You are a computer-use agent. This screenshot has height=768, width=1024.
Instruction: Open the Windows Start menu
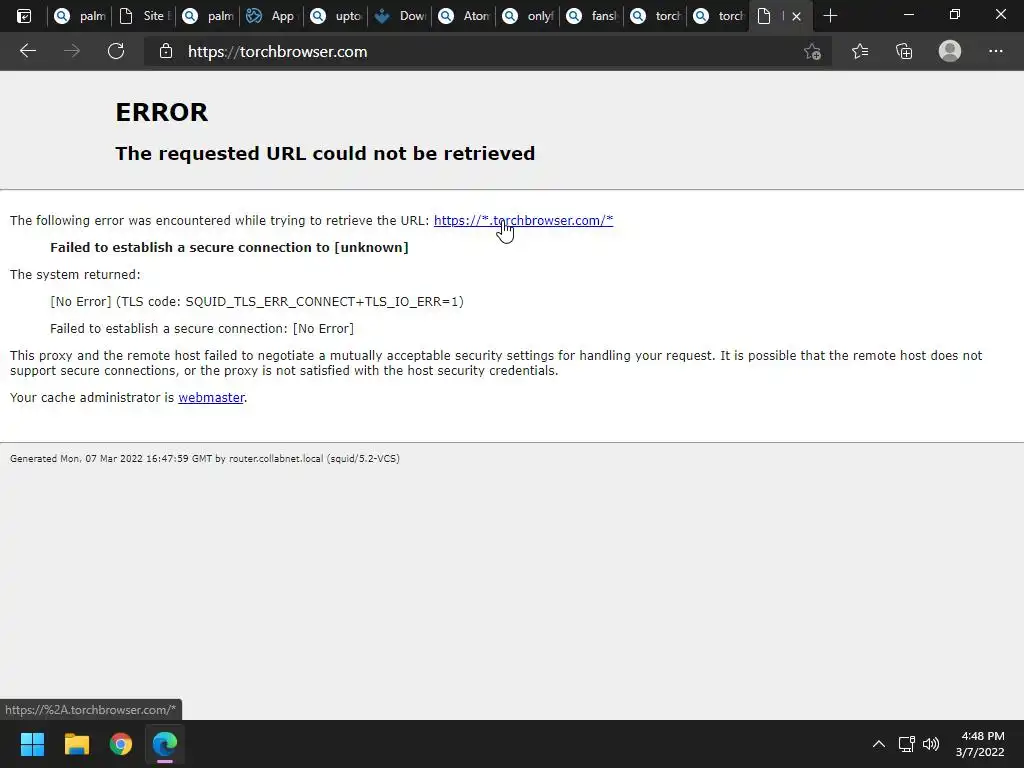pyautogui.click(x=32, y=744)
